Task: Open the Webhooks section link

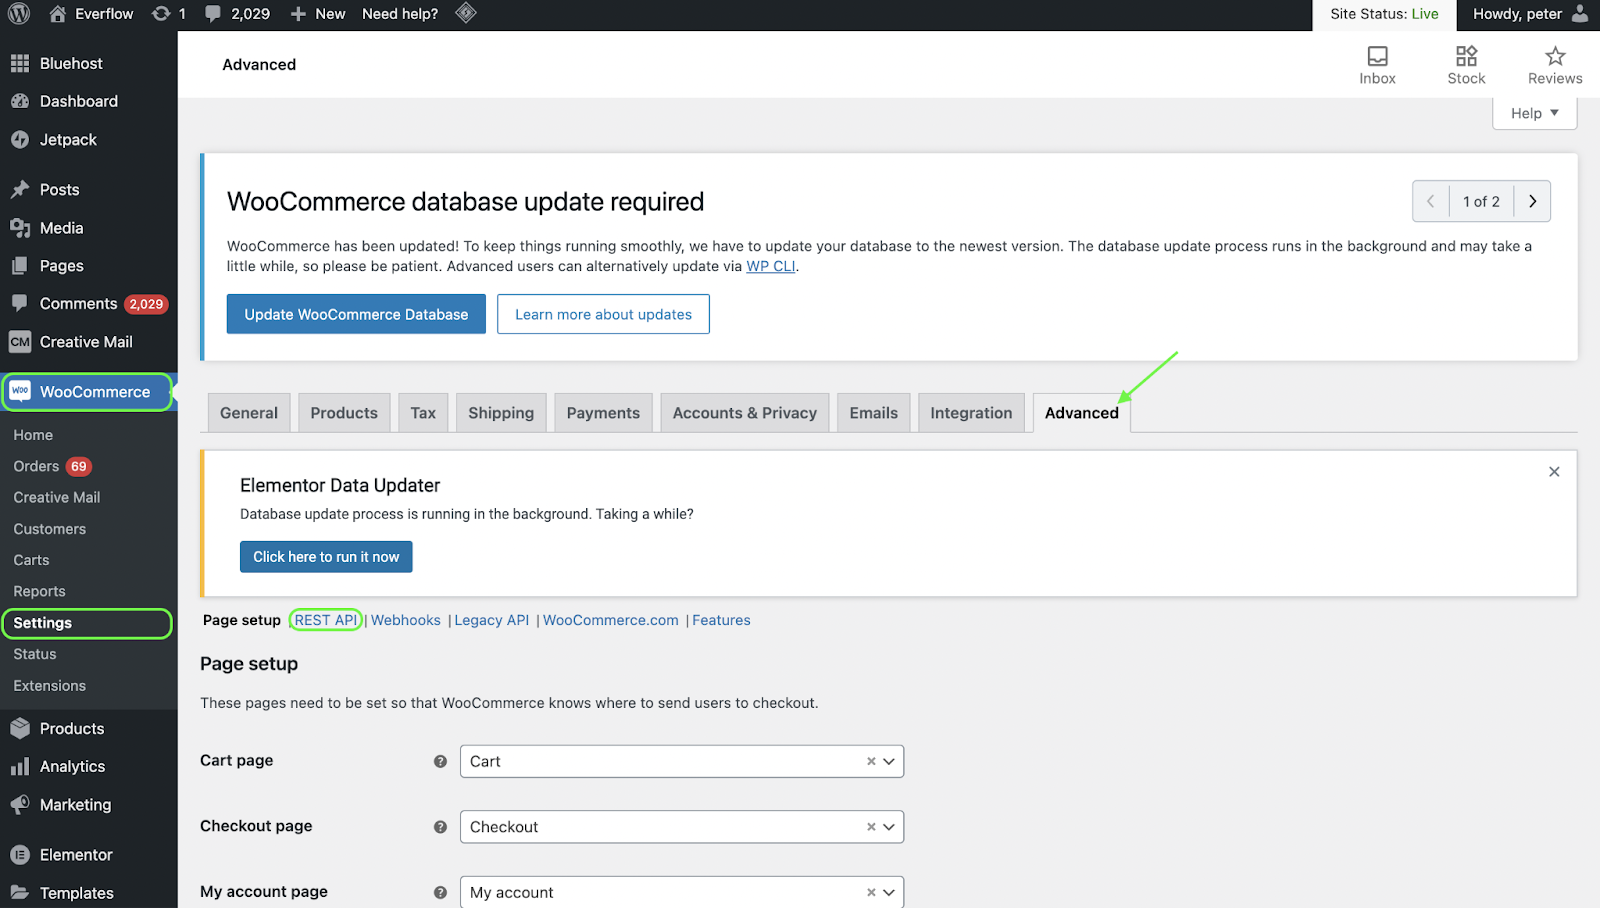Action: click(406, 620)
